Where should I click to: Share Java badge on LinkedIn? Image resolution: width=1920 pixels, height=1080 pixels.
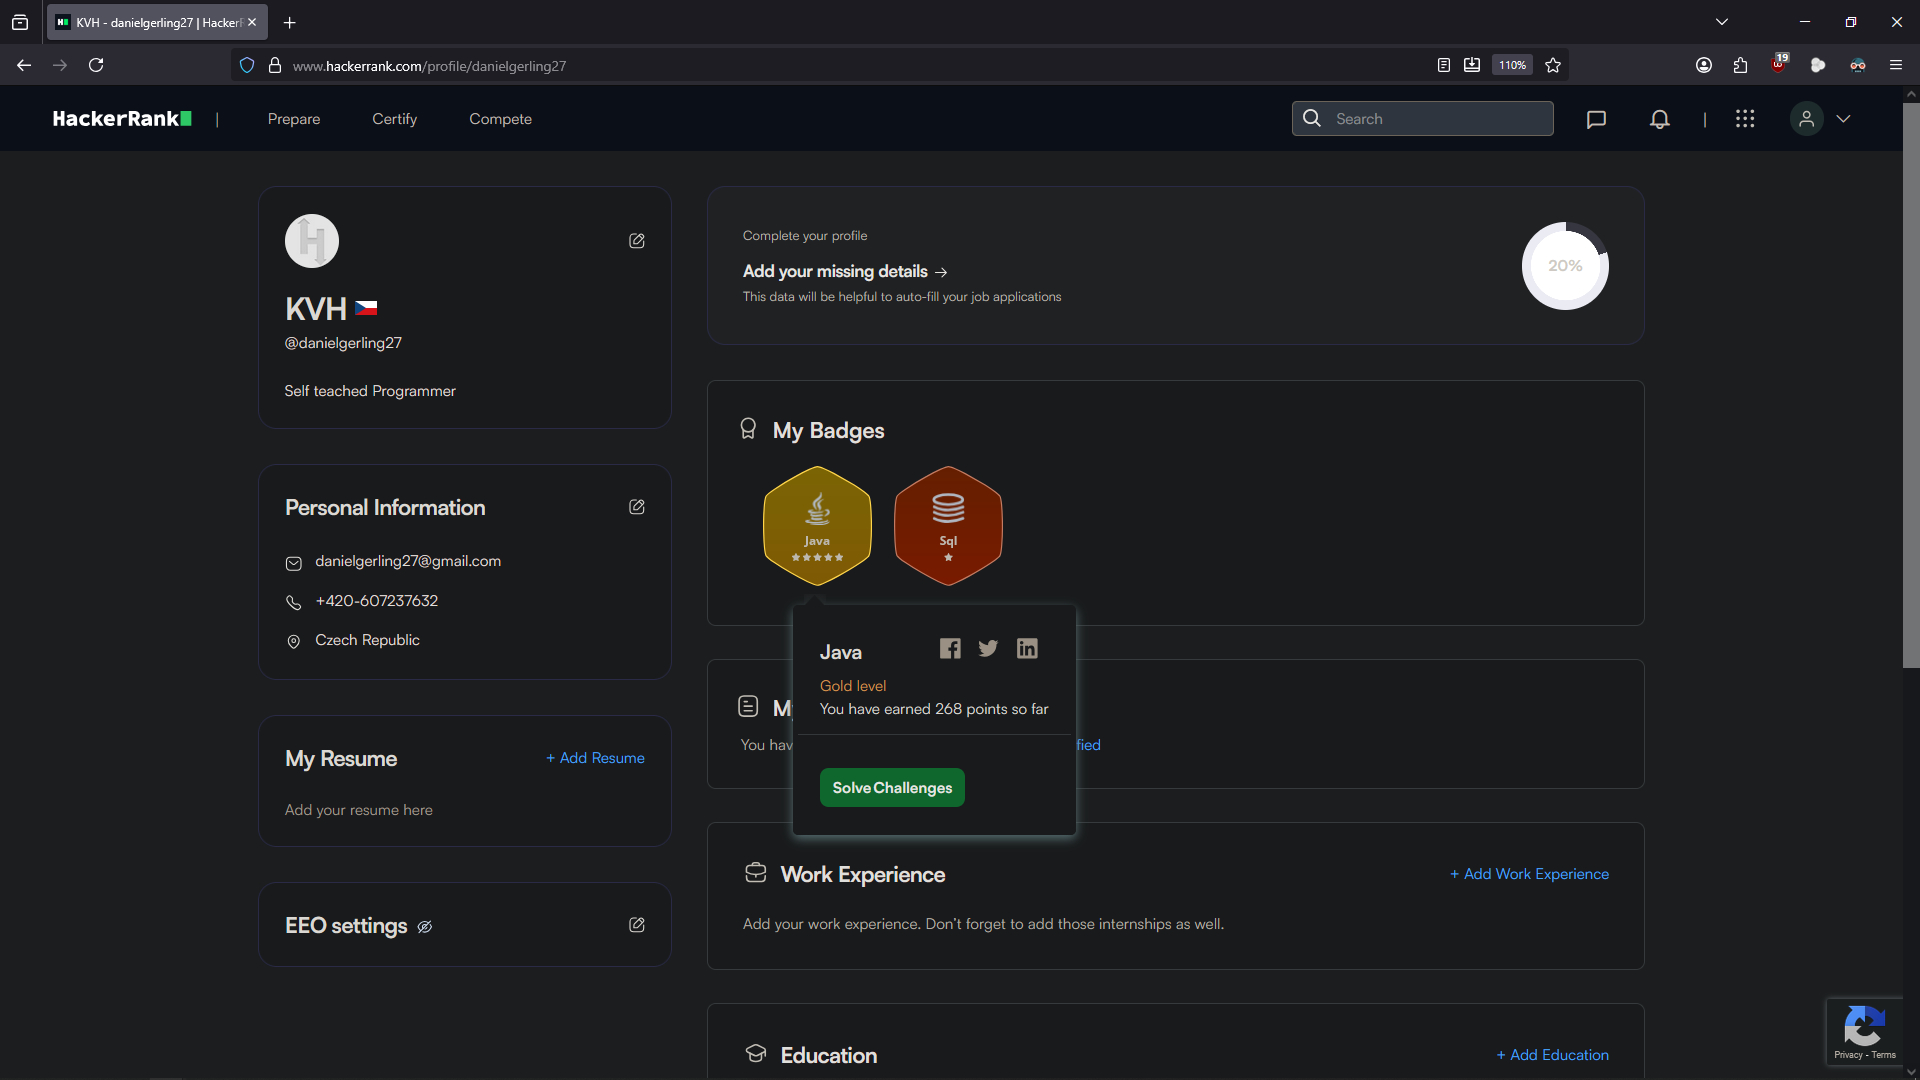1027,649
